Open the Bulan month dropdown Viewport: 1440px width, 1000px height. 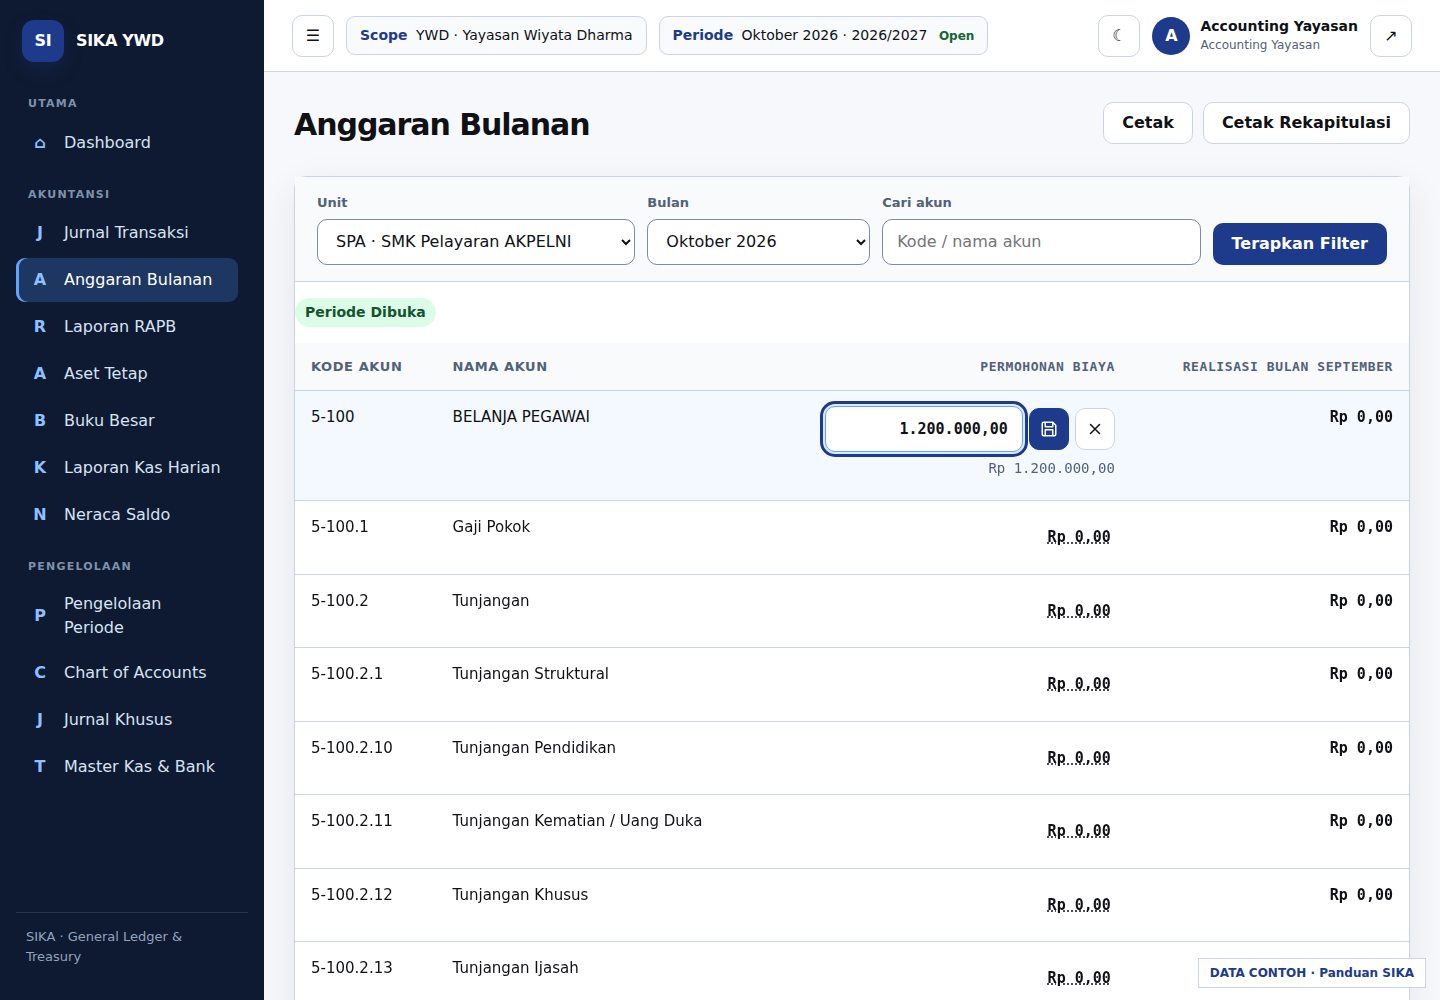coord(758,242)
